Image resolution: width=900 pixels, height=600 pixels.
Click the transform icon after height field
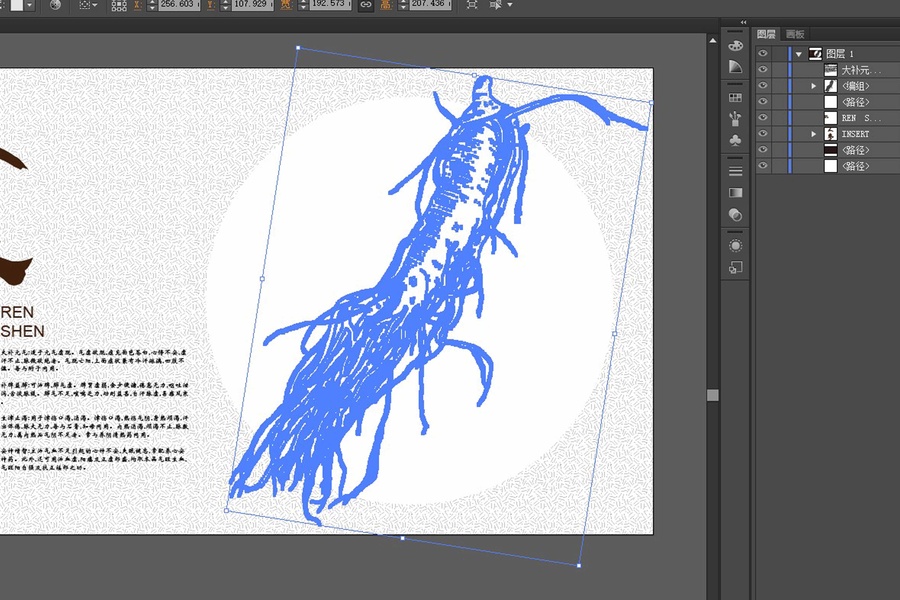pyautogui.click(x=472, y=5)
